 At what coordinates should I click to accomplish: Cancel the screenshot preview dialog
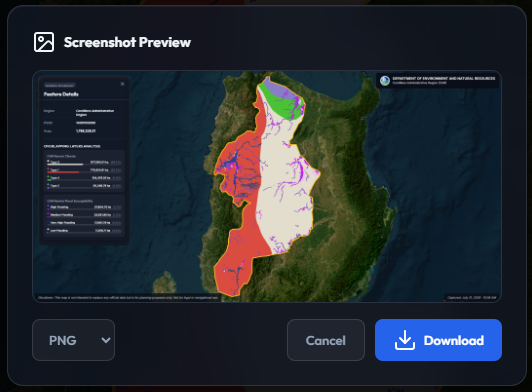click(326, 340)
